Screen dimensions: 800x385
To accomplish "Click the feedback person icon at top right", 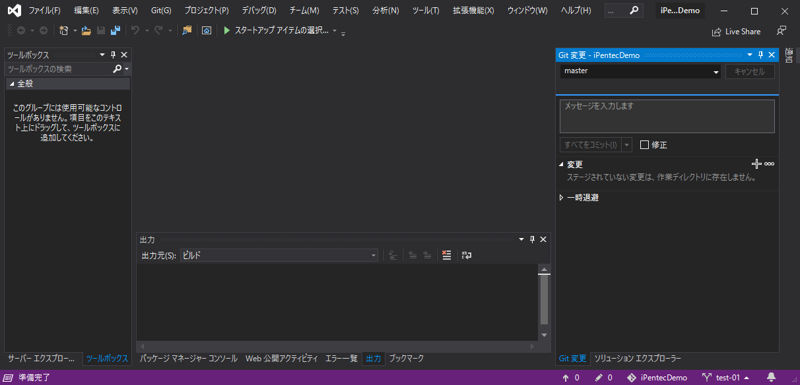I will click(x=781, y=31).
